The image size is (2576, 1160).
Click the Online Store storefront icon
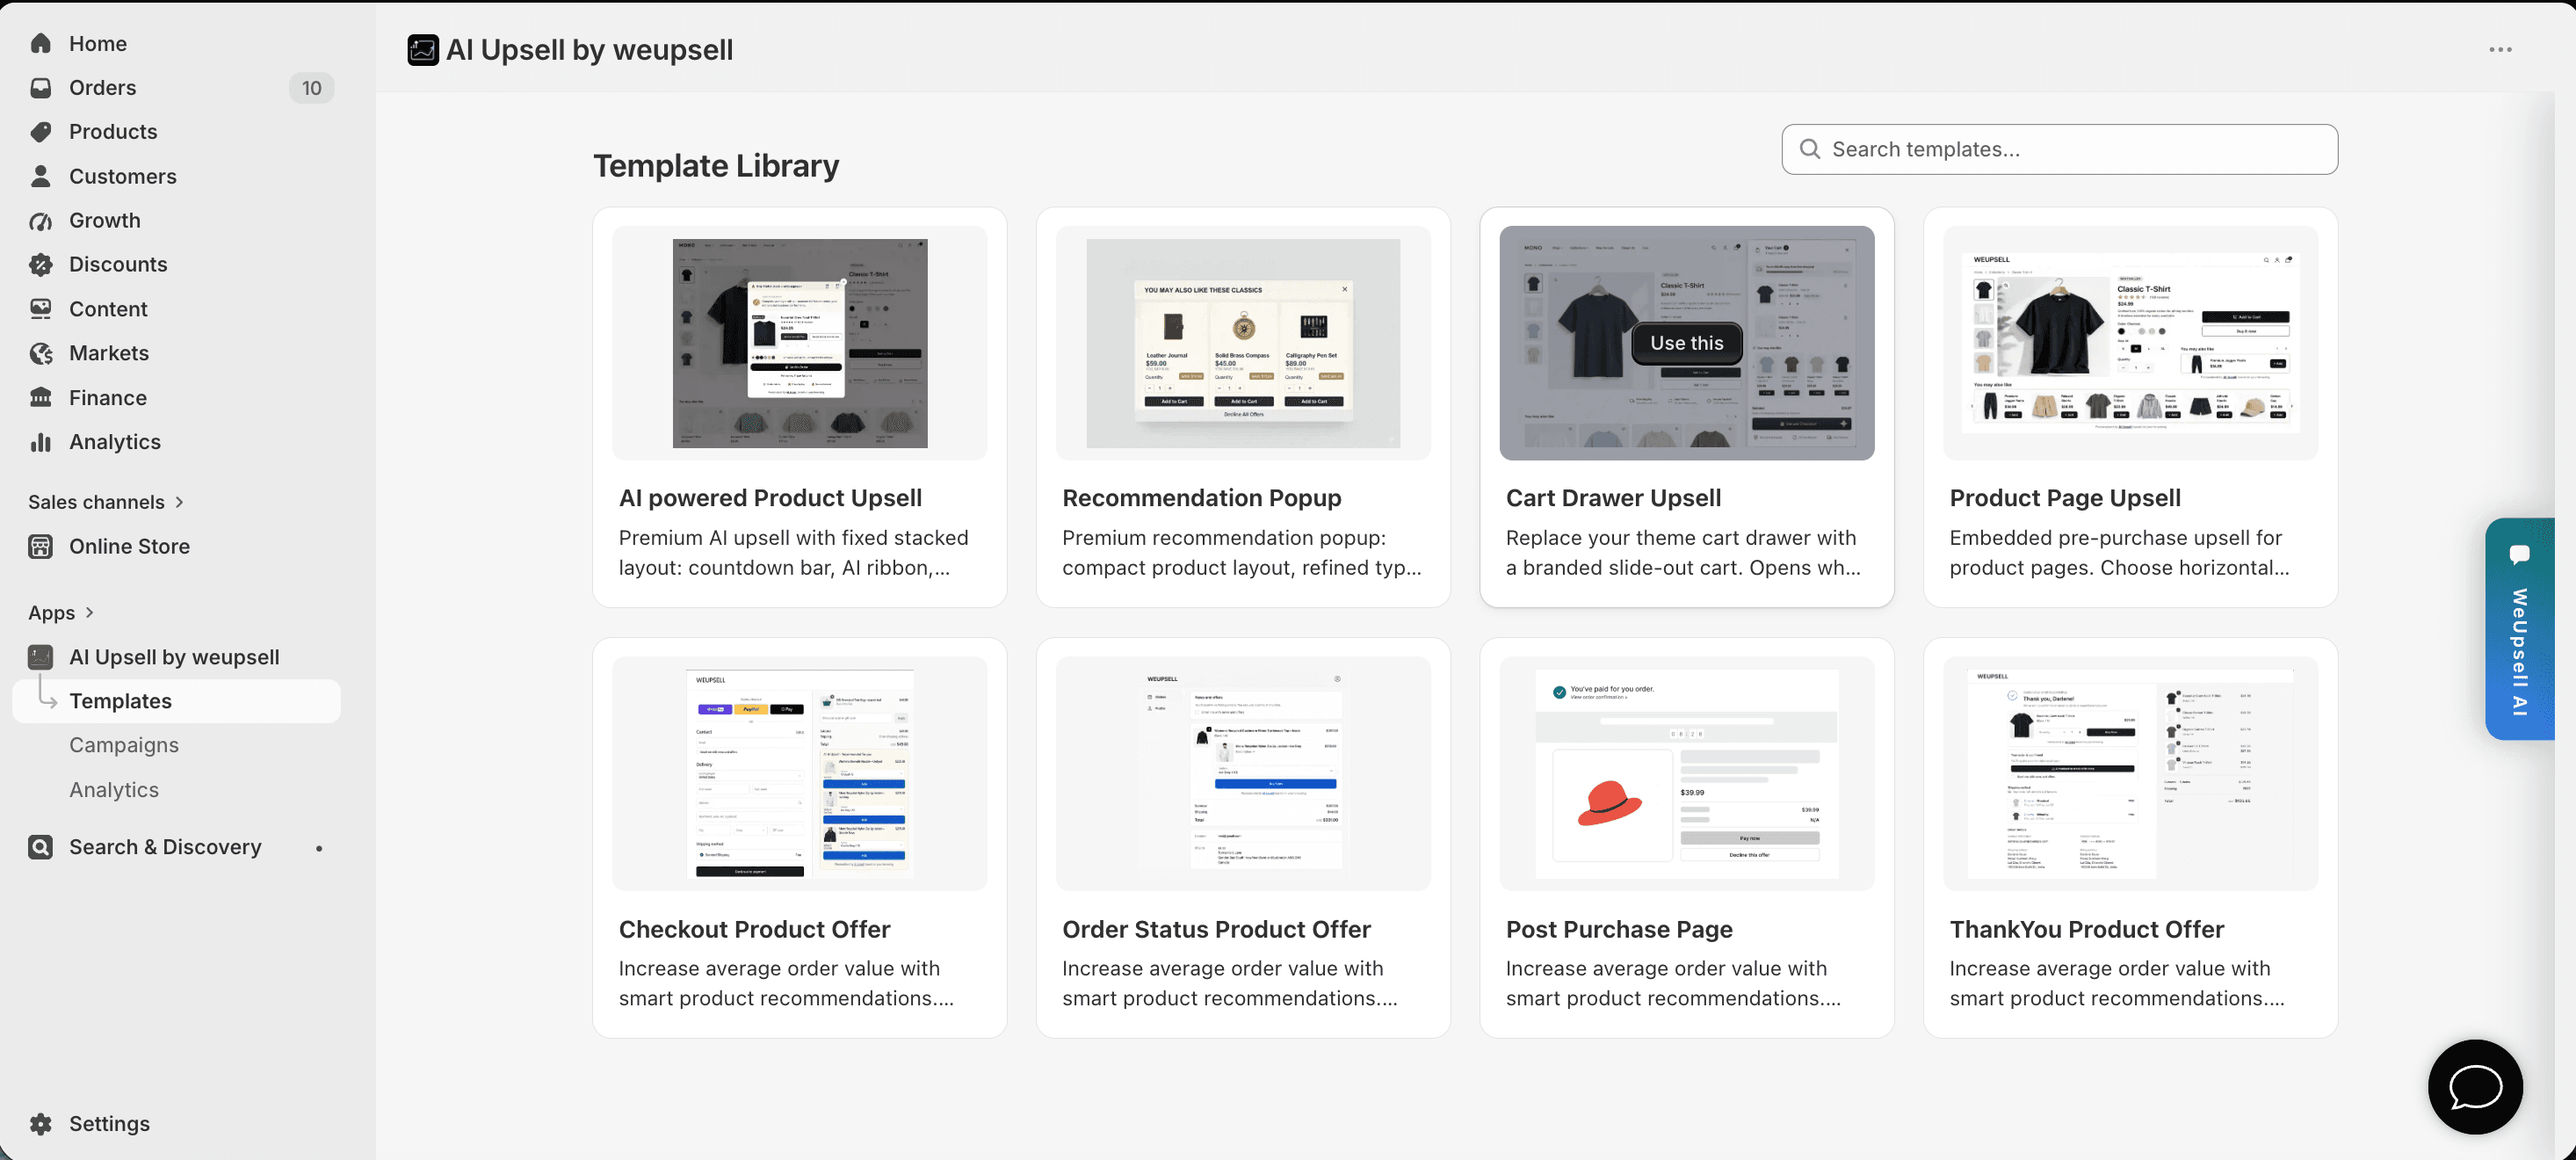click(x=40, y=546)
